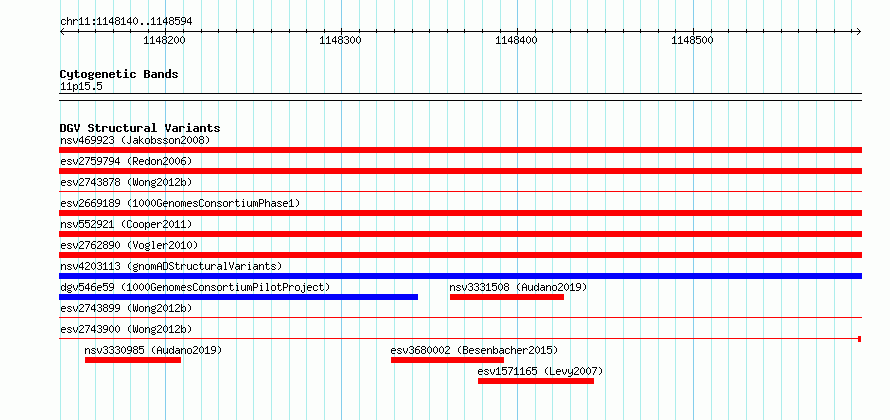Click the red bar of esv2759794
This screenshot has width=890, height=420.
pyautogui.click(x=460, y=171)
